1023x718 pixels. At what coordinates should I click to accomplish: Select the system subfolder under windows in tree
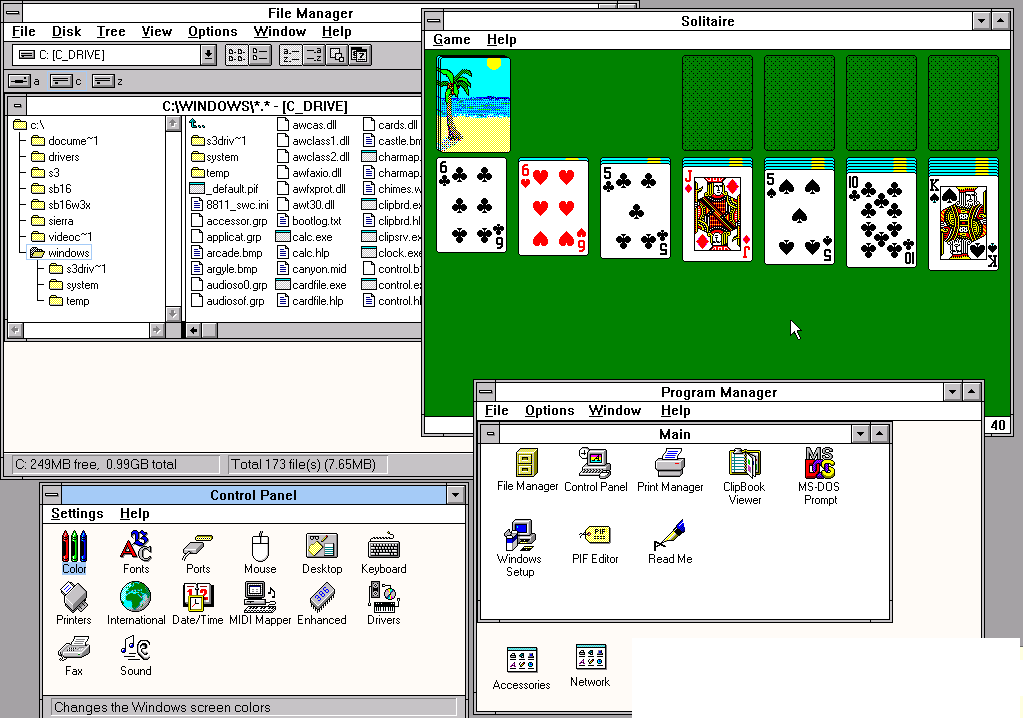(x=74, y=285)
